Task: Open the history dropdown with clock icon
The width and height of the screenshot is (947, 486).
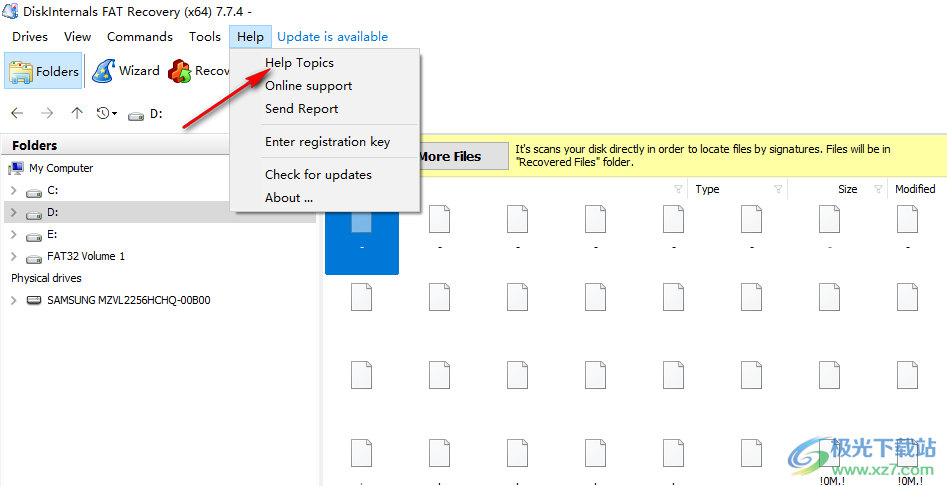Action: (x=107, y=114)
